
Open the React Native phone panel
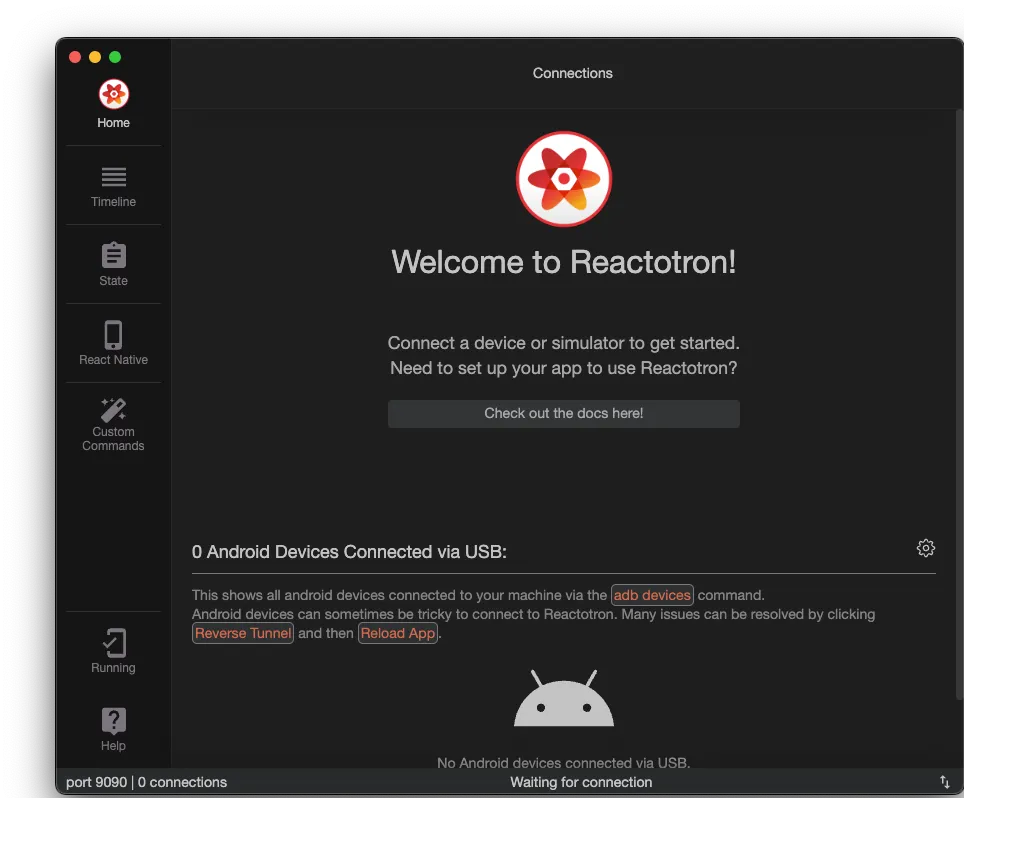[113, 343]
